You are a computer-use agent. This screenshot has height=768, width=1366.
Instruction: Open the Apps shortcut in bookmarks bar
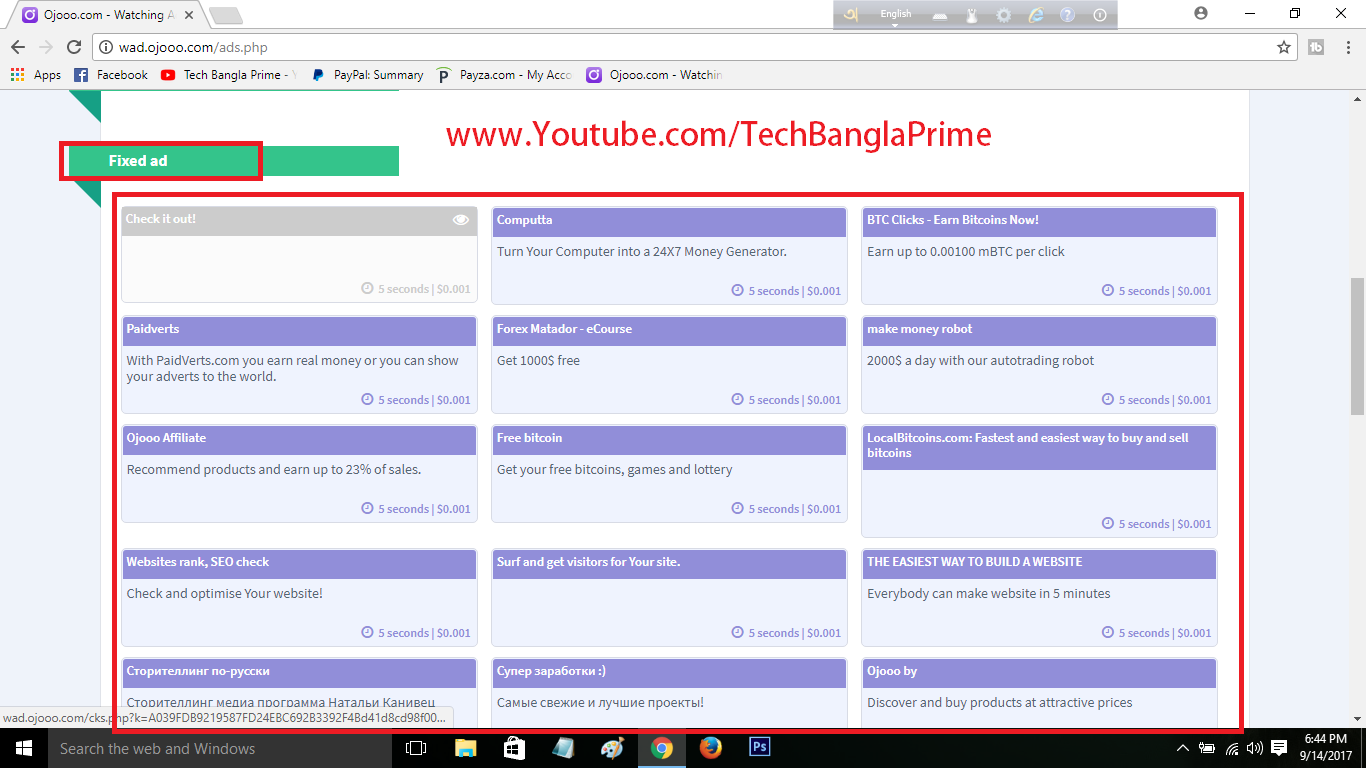click(36, 75)
